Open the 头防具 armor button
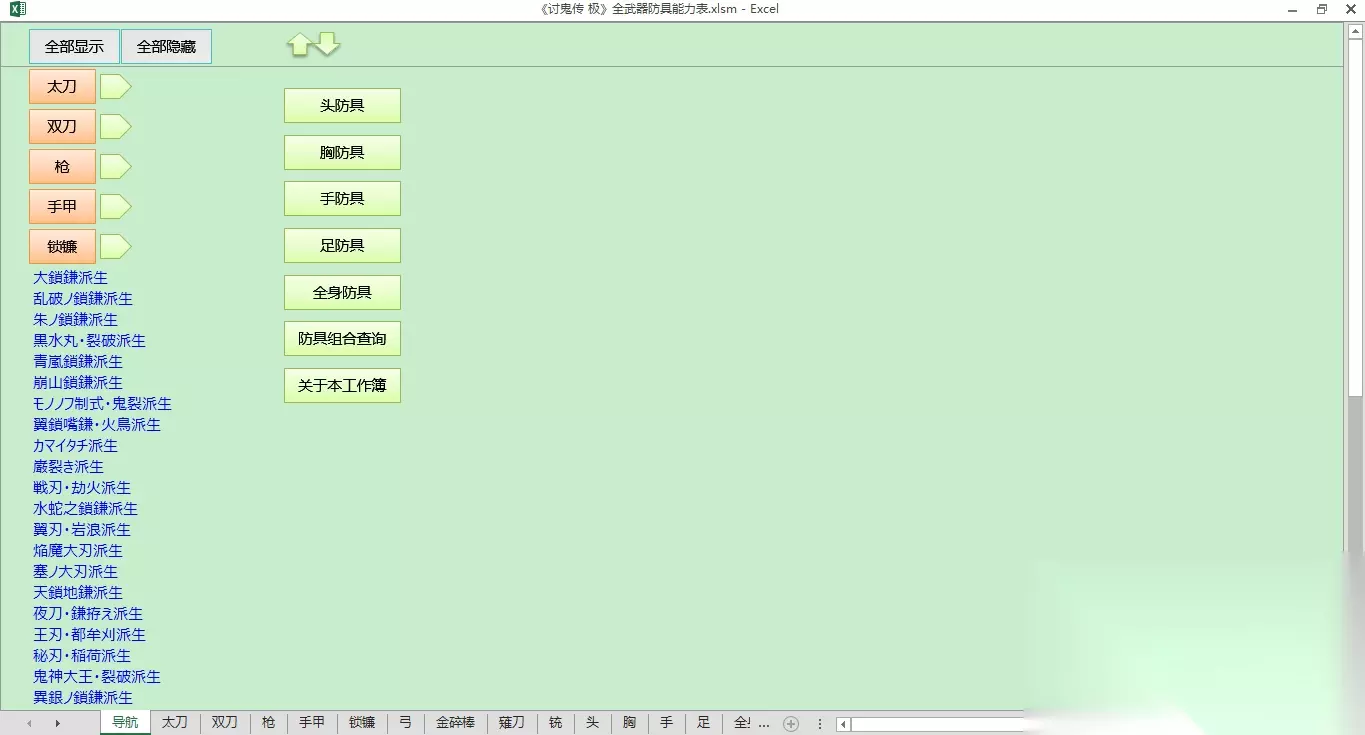The width and height of the screenshot is (1365, 735). point(342,105)
